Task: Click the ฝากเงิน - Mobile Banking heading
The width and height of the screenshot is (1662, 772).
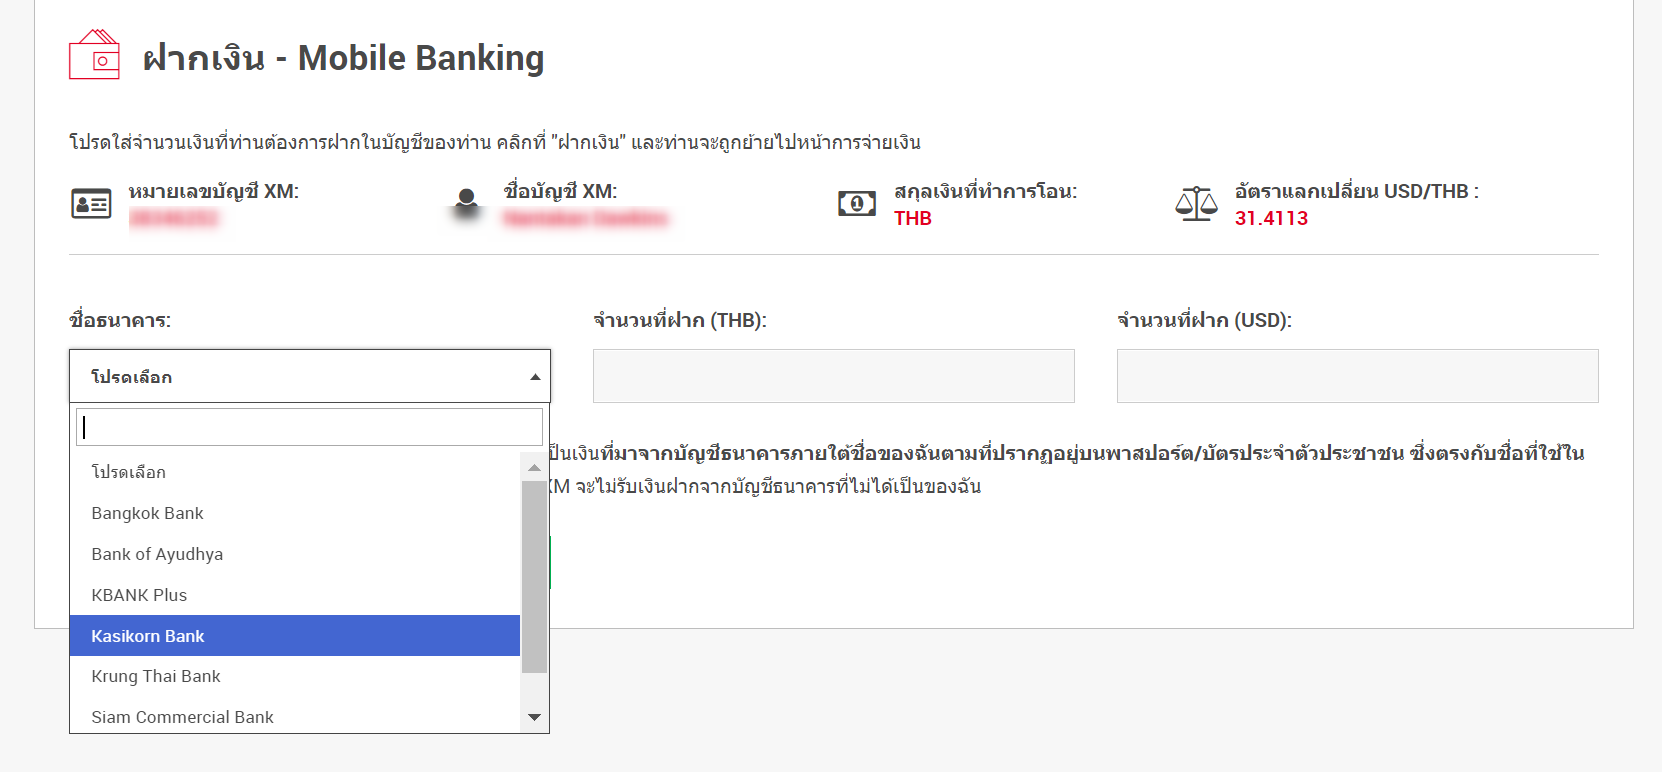Action: pyautogui.click(x=344, y=58)
